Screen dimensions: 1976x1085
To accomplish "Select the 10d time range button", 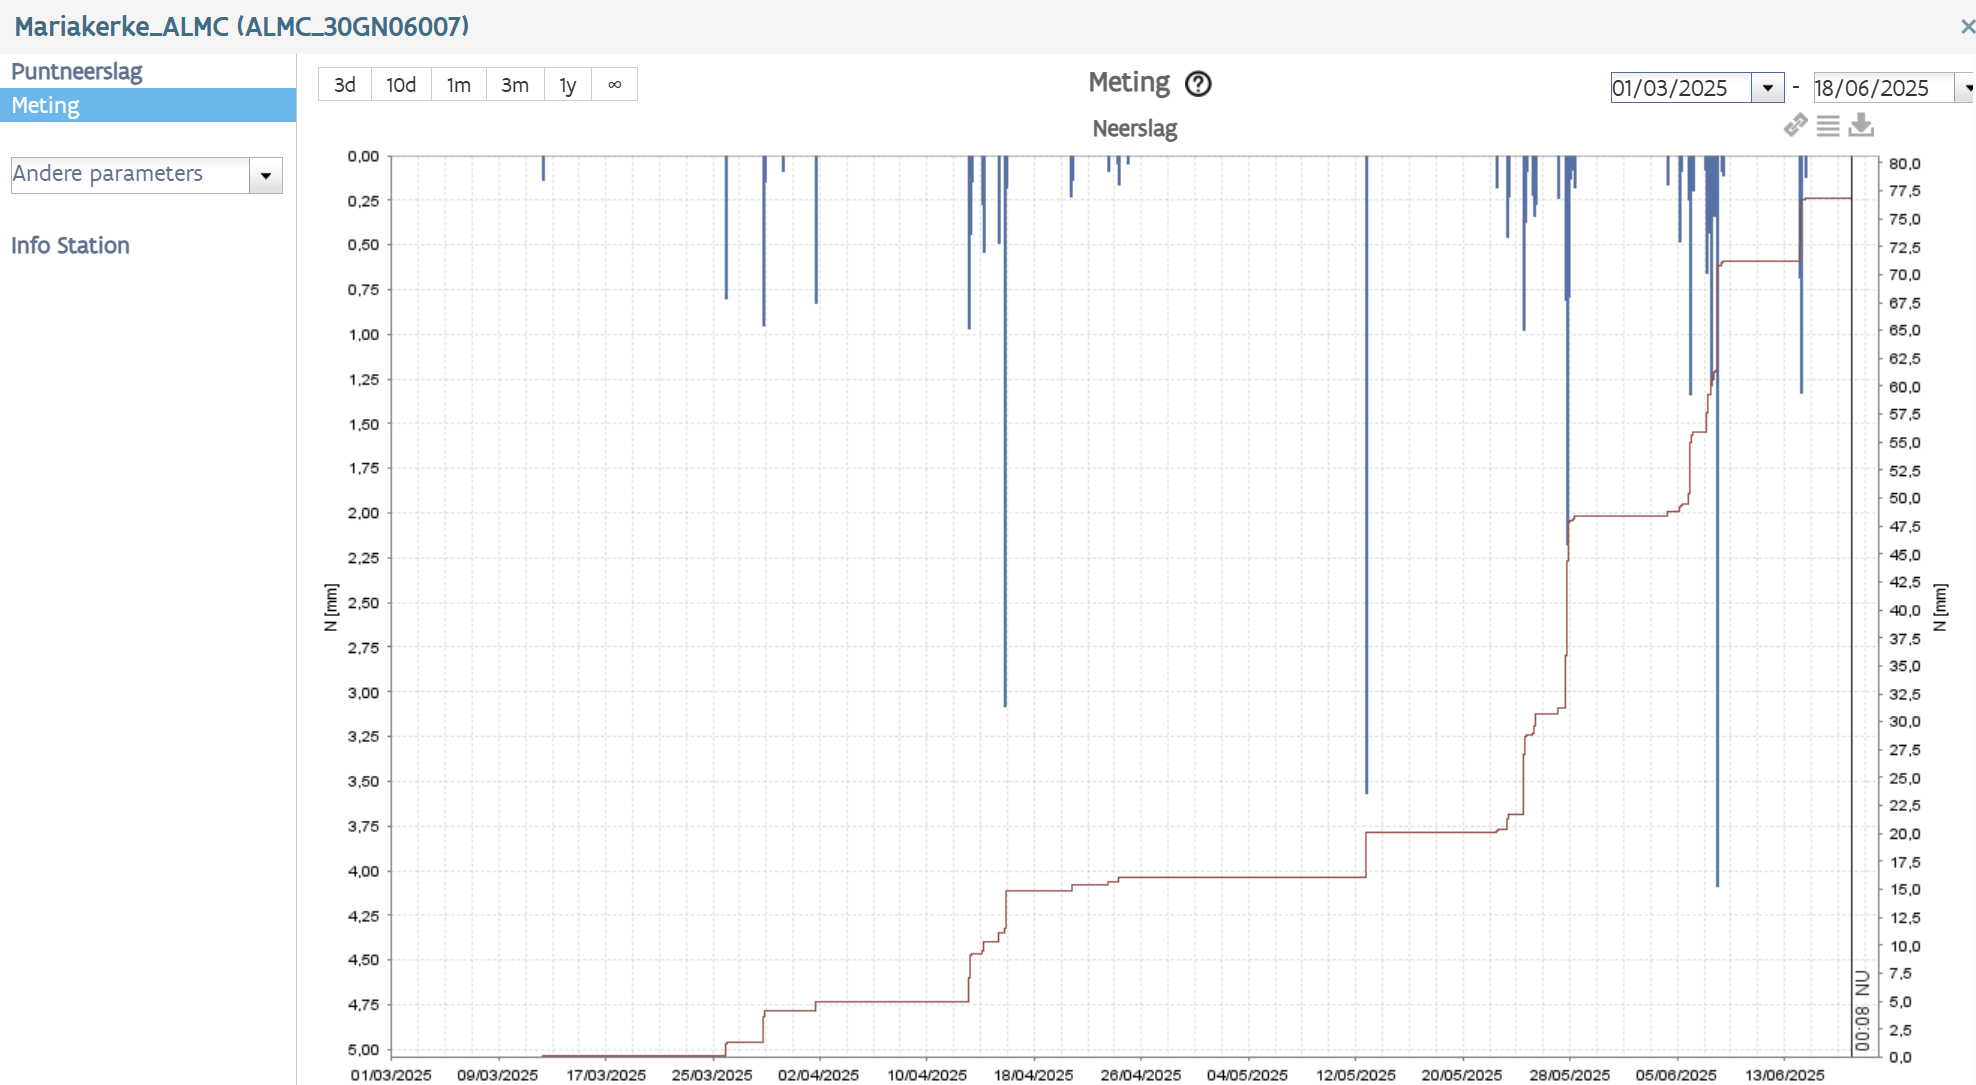I will (x=401, y=85).
